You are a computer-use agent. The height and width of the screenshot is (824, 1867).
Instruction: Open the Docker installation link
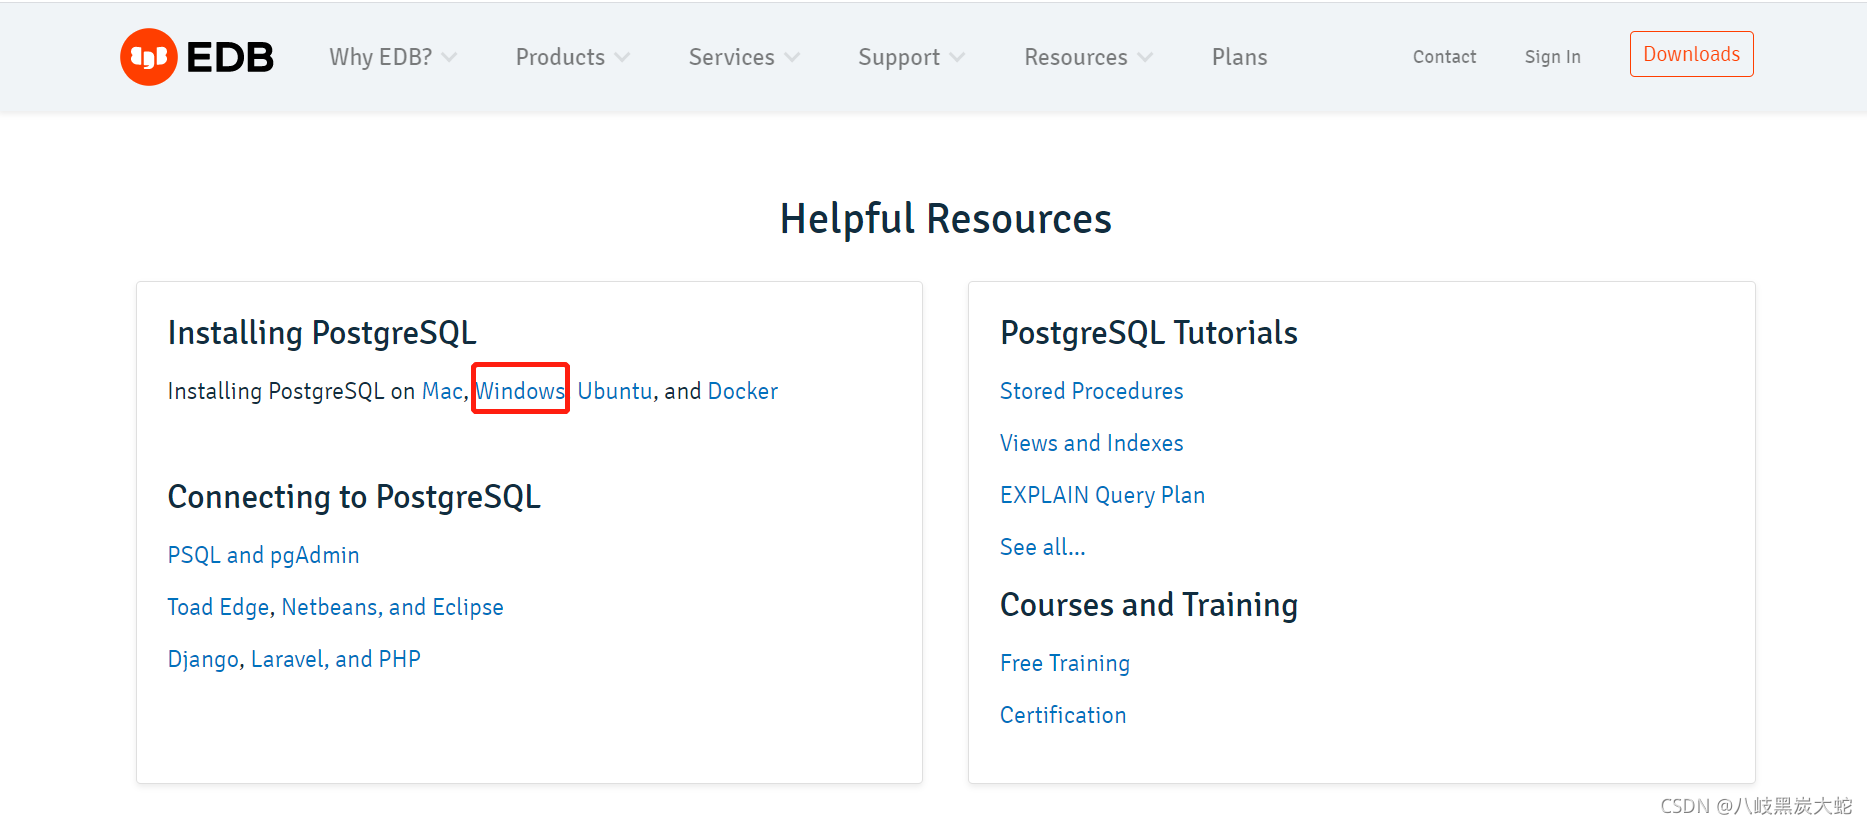(x=743, y=391)
